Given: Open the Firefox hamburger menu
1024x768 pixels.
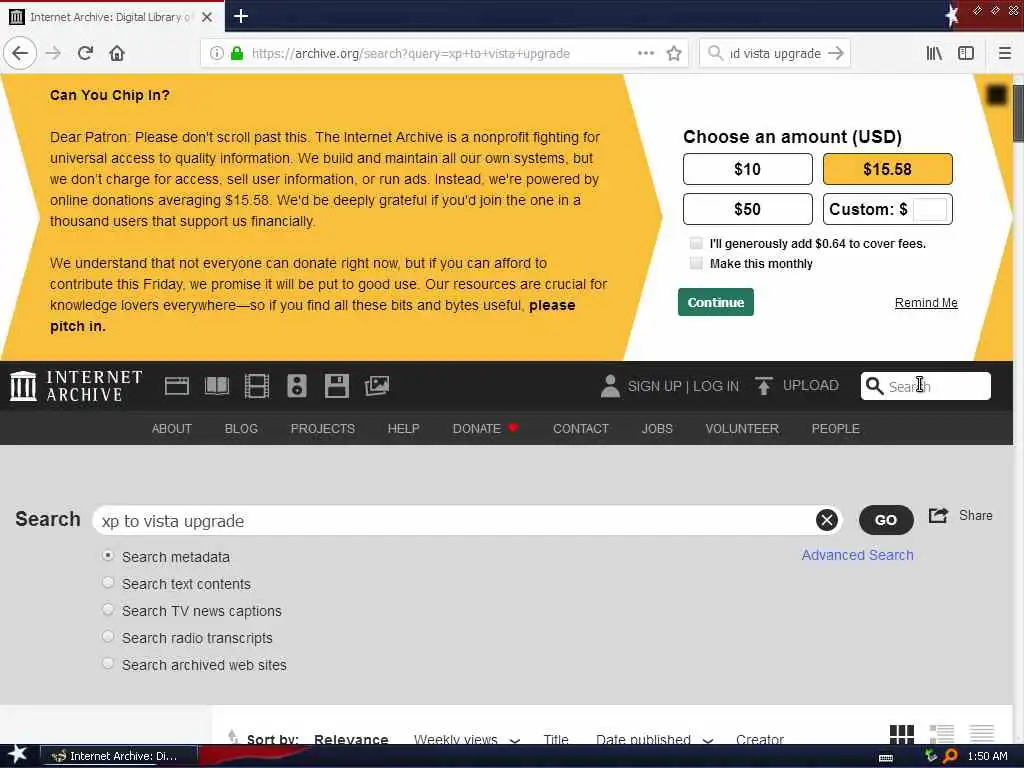Looking at the screenshot, I should click(x=1005, y=53).
